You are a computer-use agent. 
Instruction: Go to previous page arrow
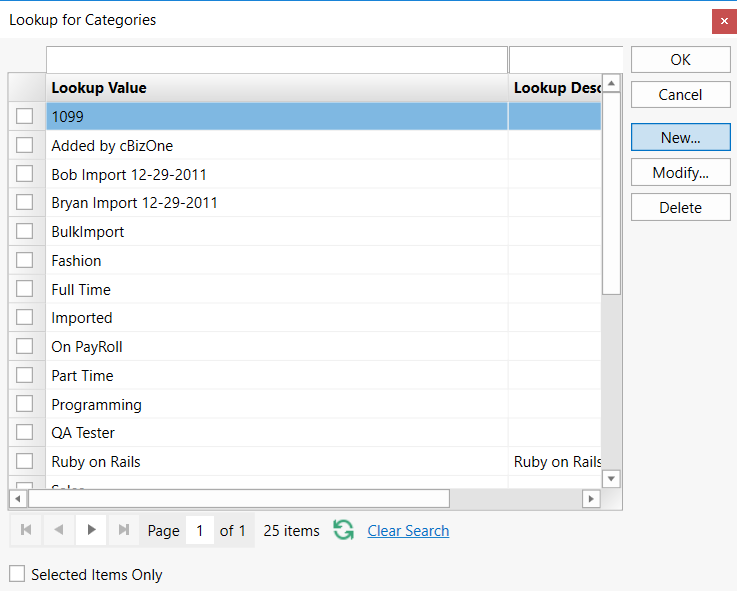[59, 530]
